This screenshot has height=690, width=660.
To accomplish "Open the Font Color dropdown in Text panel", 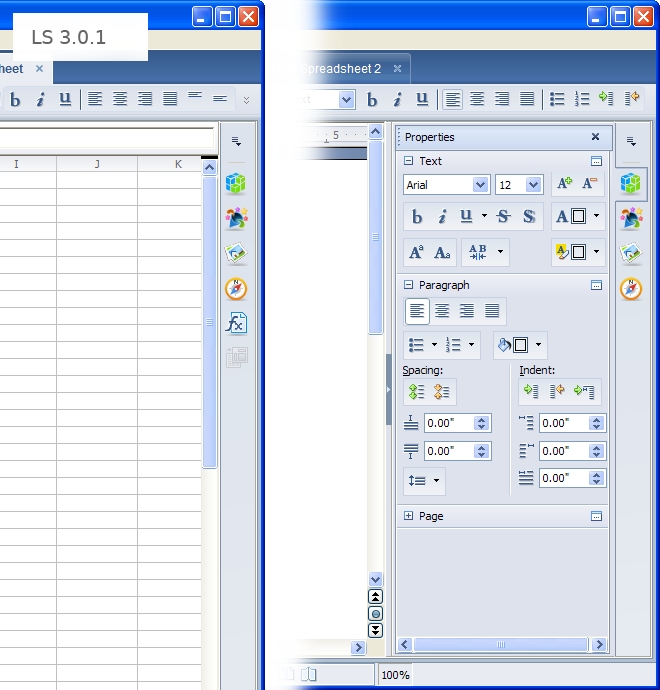I will (x=597, y=216).
